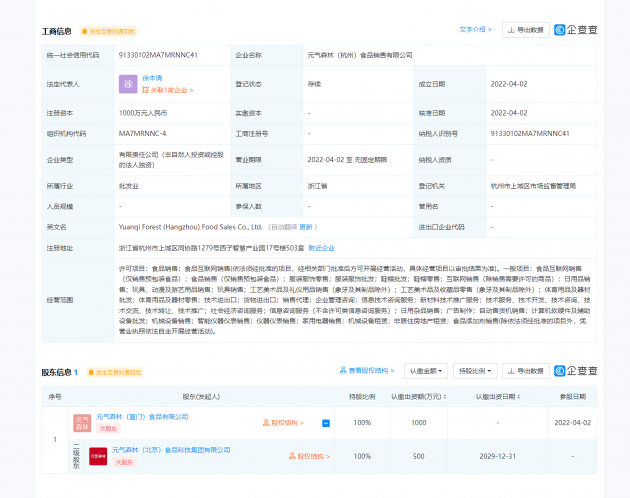Screen dimensions: 630x498
Task: Click the purple 徐 avatar icon
Action: [128, 84]
